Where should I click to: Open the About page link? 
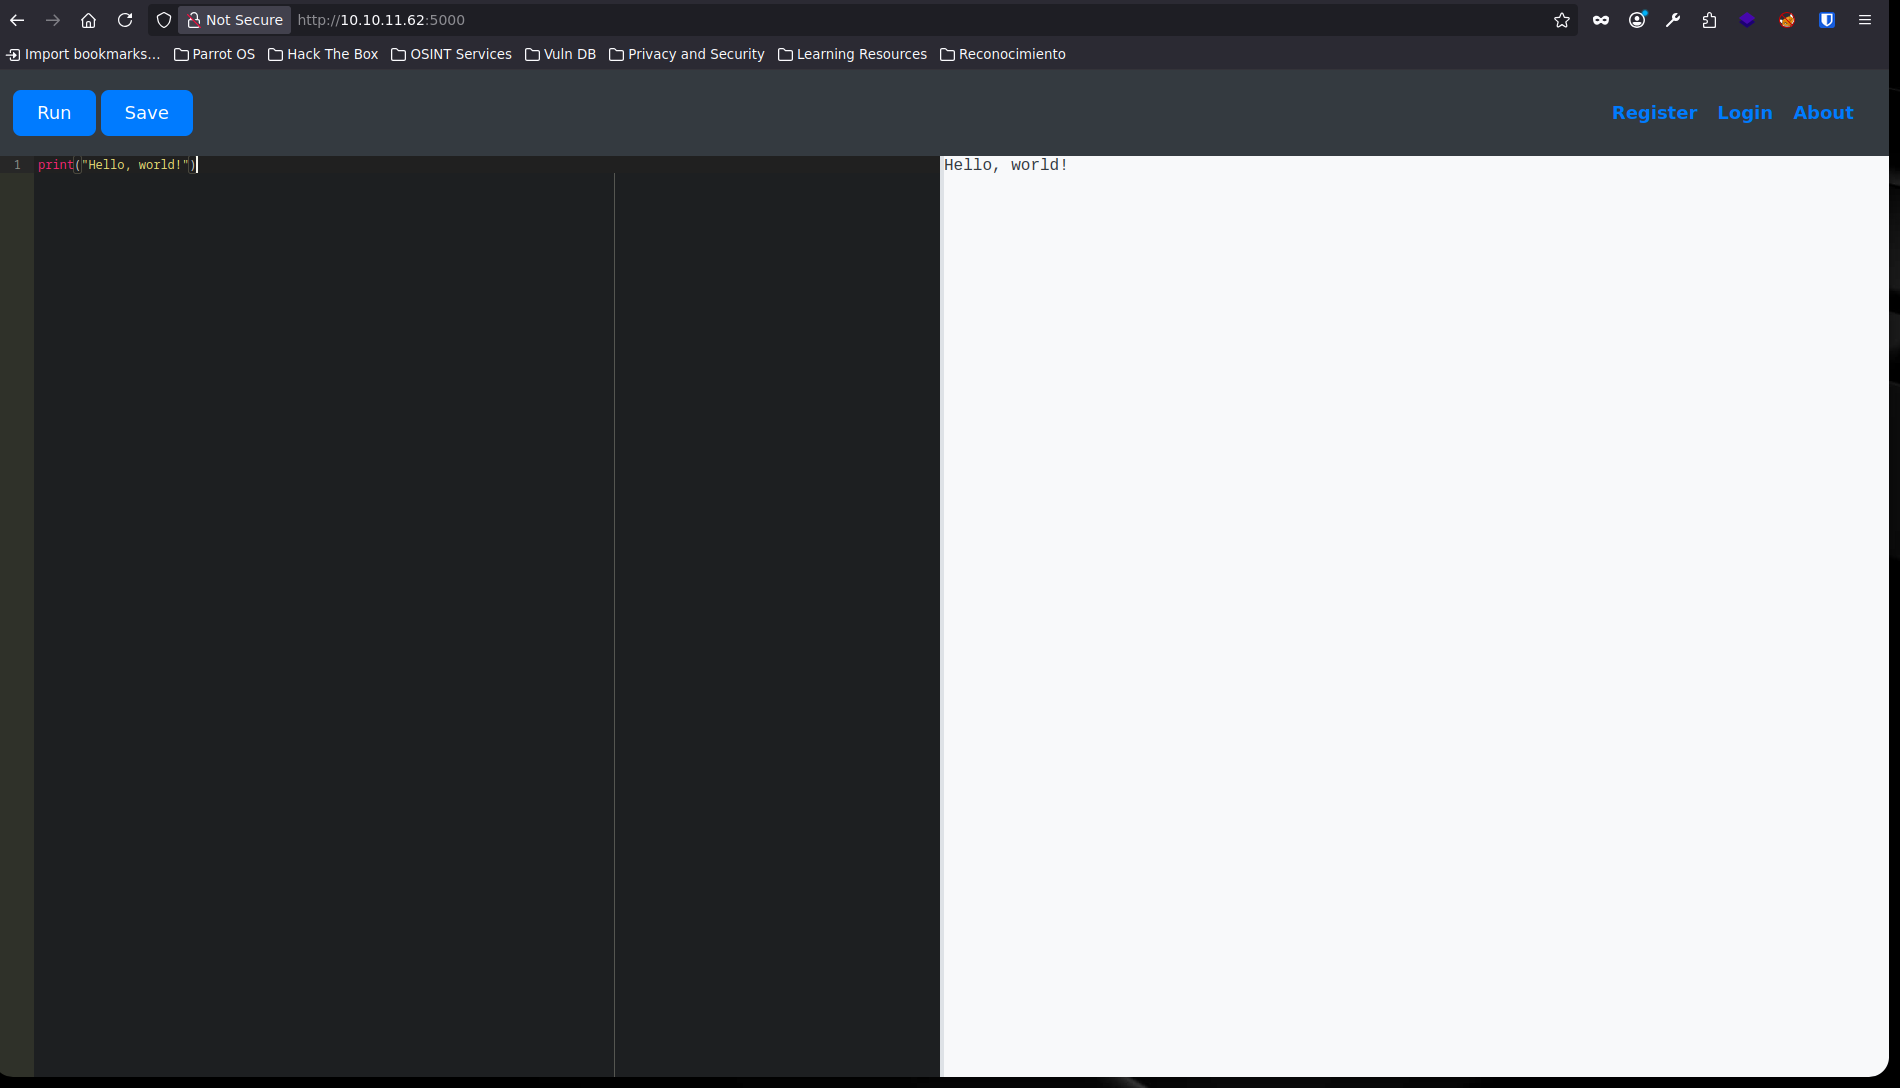[1822, 113]
